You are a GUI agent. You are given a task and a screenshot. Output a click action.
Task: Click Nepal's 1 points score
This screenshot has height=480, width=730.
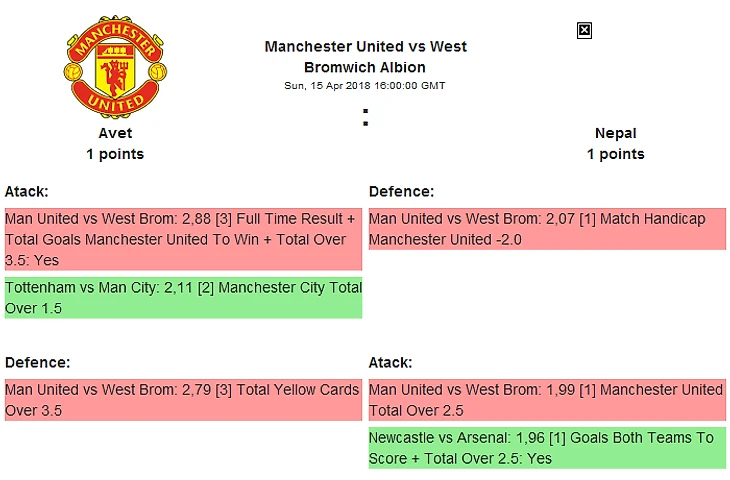(615, 154)
